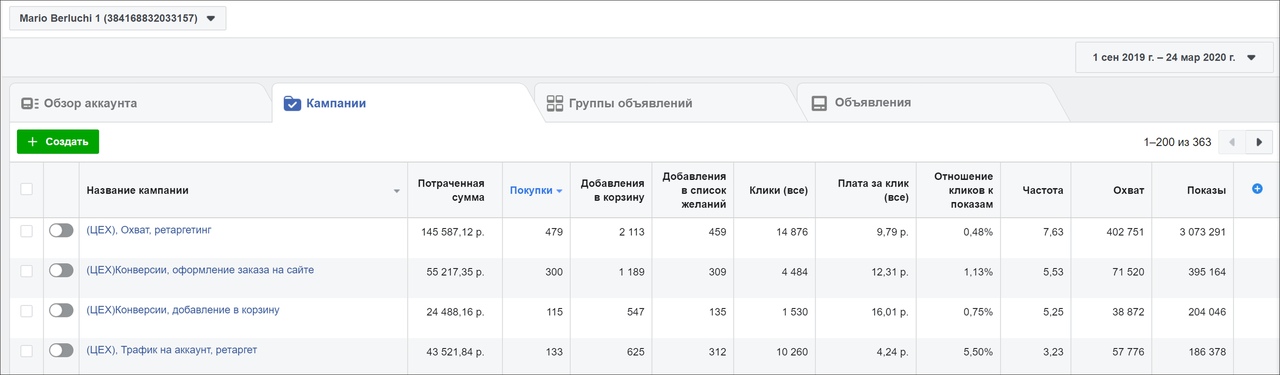Select checkbox for (ЦЕХ), Охват, ретаргетинг
The image size is (1280, 375).
click(x=27, y=231)
